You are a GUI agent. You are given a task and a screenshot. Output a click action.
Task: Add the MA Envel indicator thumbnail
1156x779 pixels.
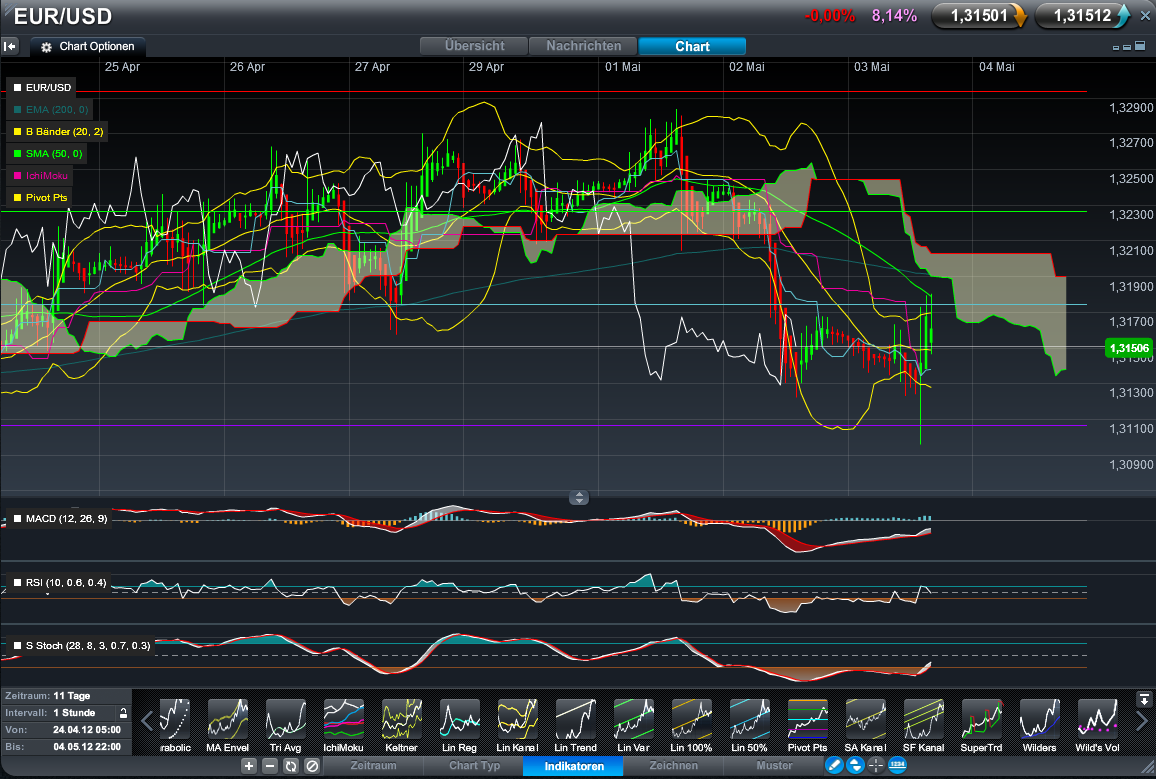(x=227, y=719)
